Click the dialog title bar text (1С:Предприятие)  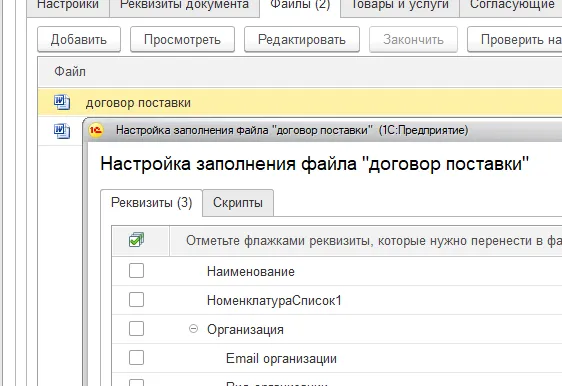(x=424, y=130)
